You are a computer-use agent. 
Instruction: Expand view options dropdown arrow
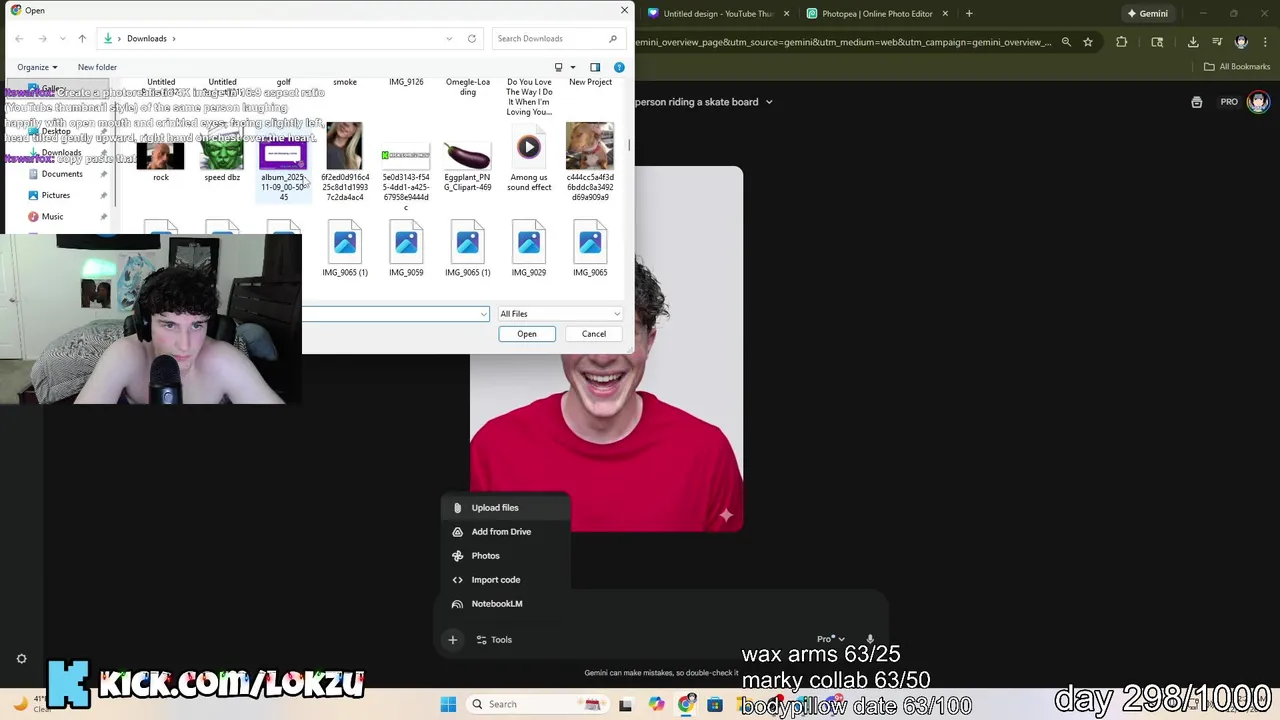coord(572,67)
